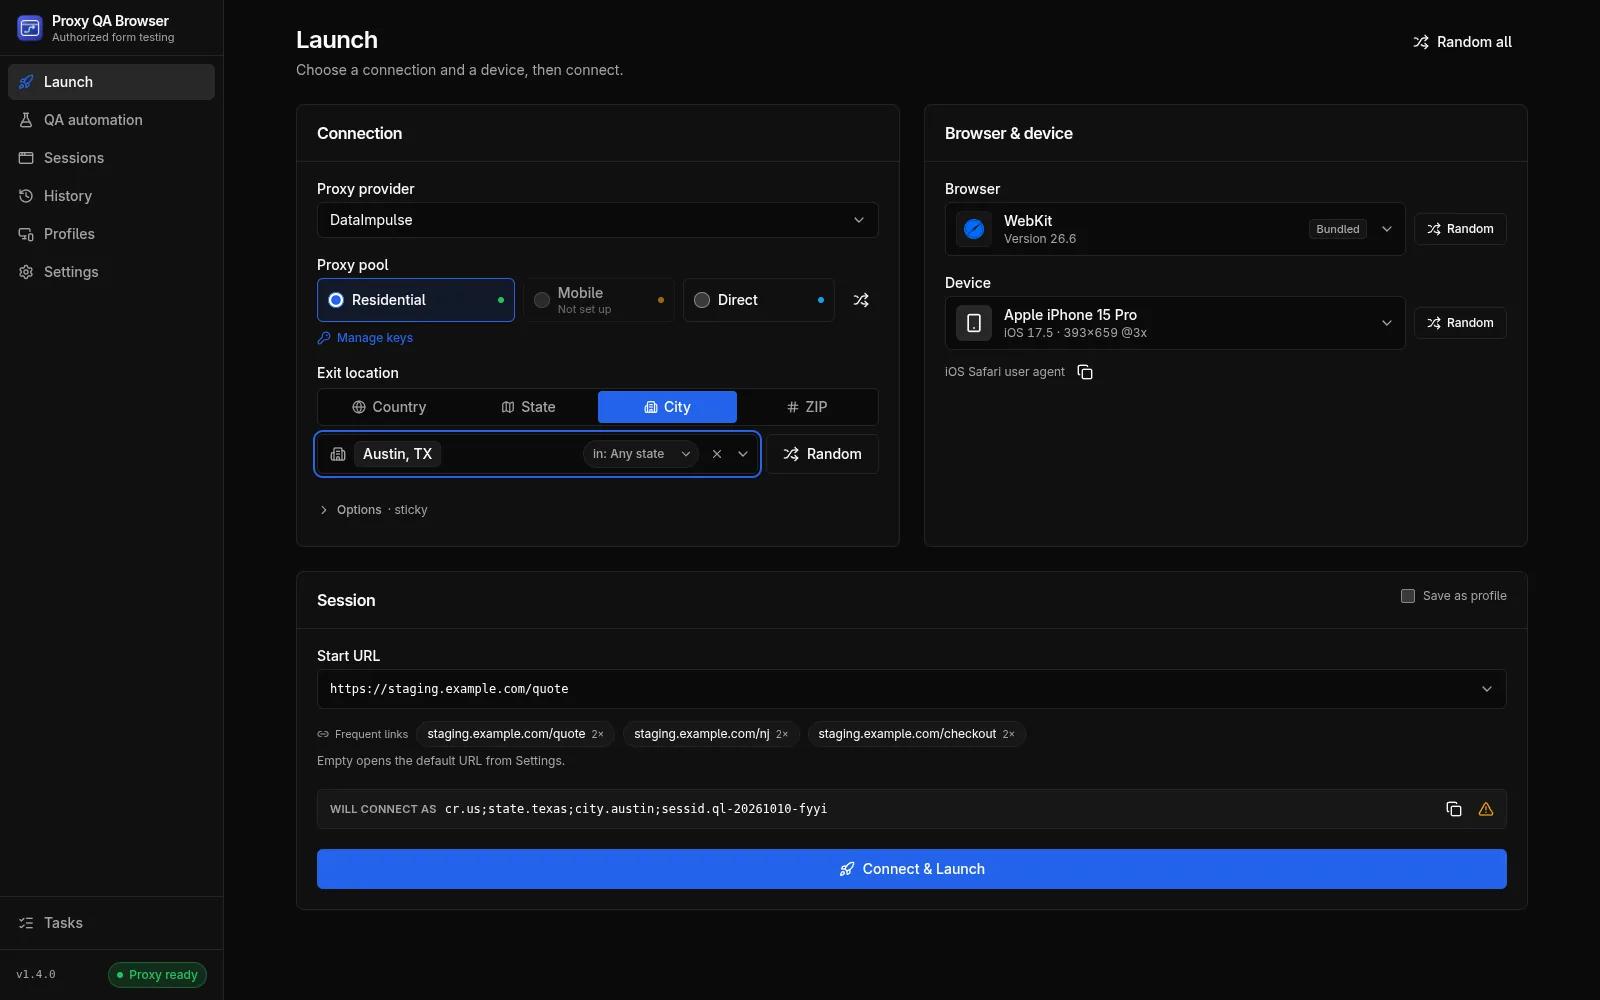Enable the Save as profile checkbox
The image size is (1600, 1000).
1408,596
